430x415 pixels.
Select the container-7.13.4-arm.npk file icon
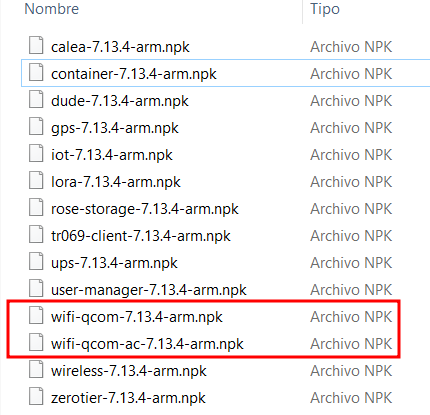click(x=36, y=72)
